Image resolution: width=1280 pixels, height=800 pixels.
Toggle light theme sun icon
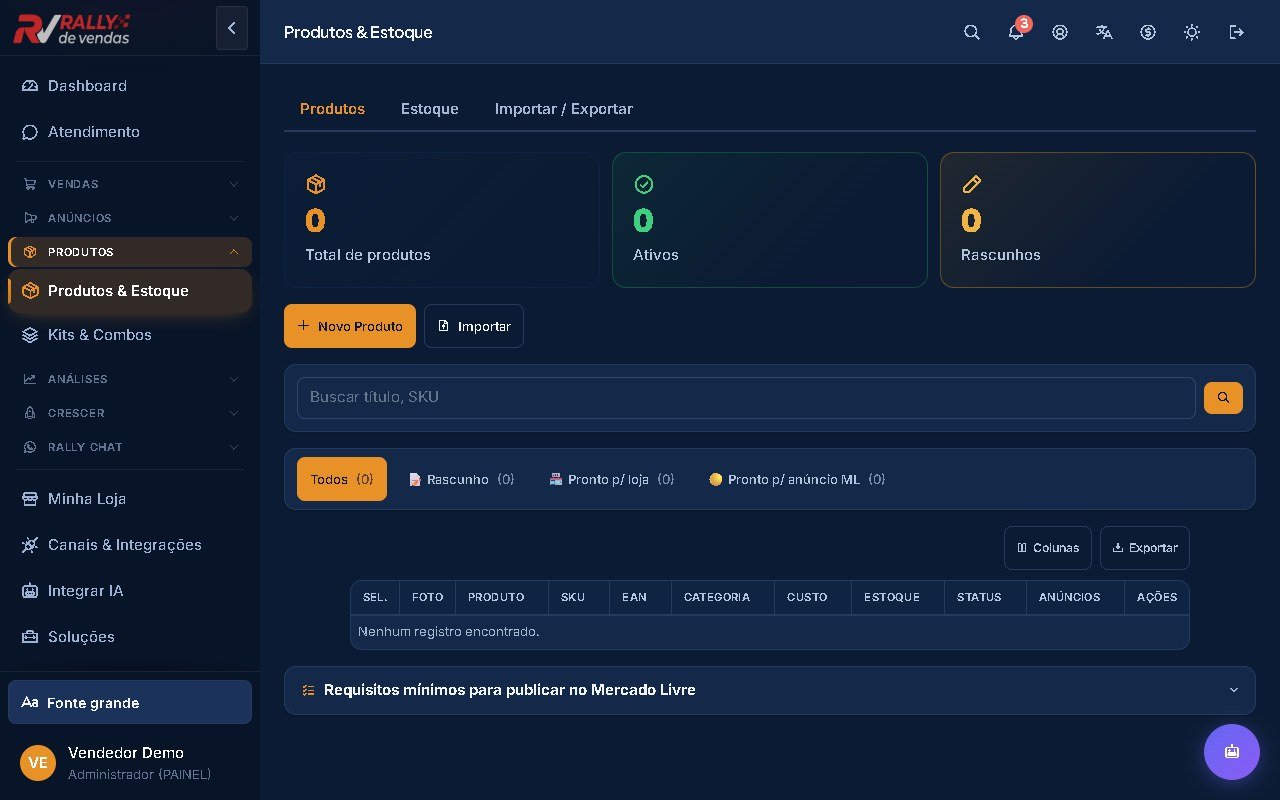point(1192,32)
